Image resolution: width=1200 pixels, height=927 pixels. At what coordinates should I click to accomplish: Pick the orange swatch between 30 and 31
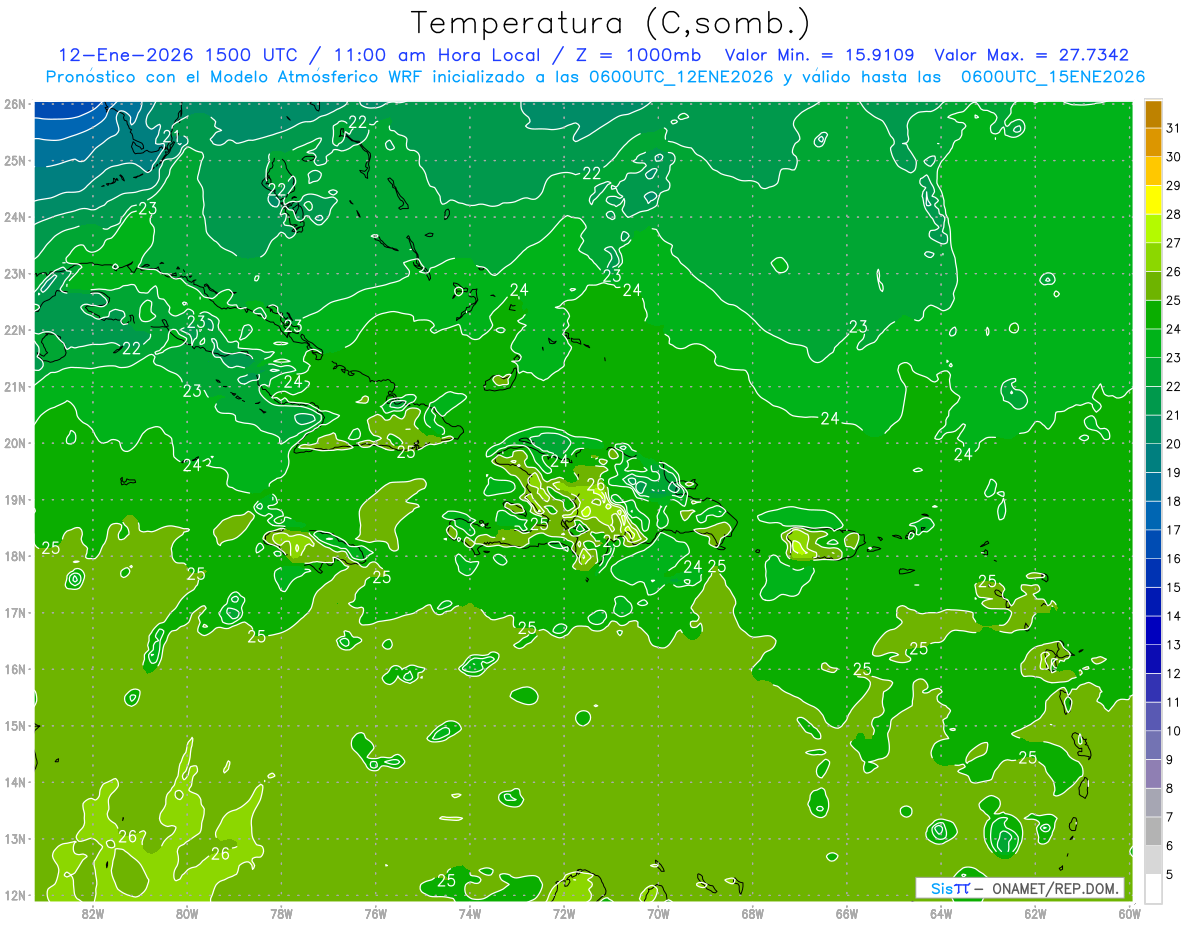pos(1153,143)
